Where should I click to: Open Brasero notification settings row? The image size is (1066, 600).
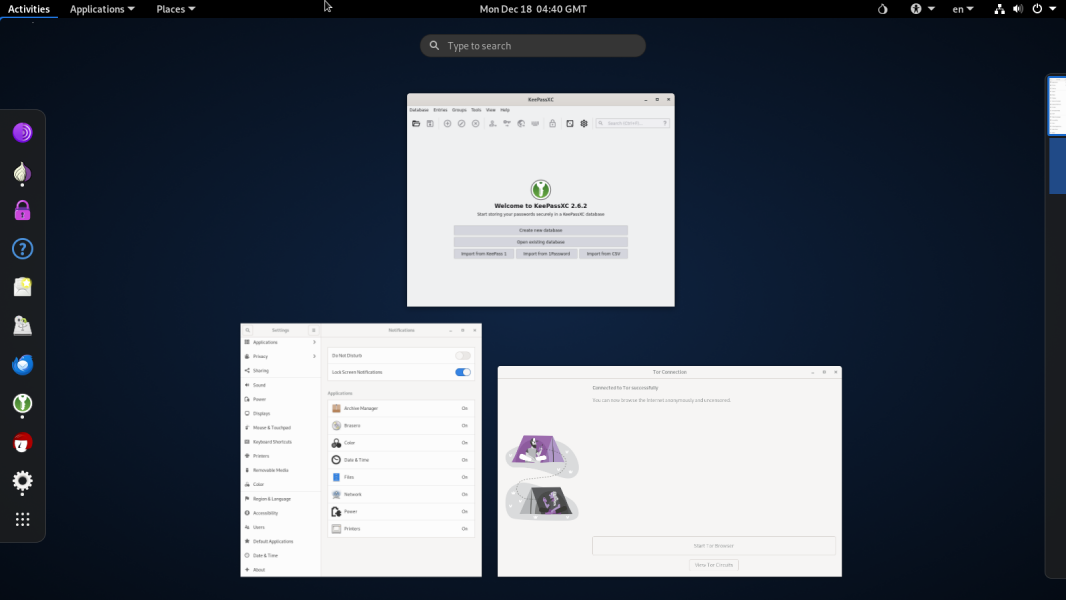[400, 425]
